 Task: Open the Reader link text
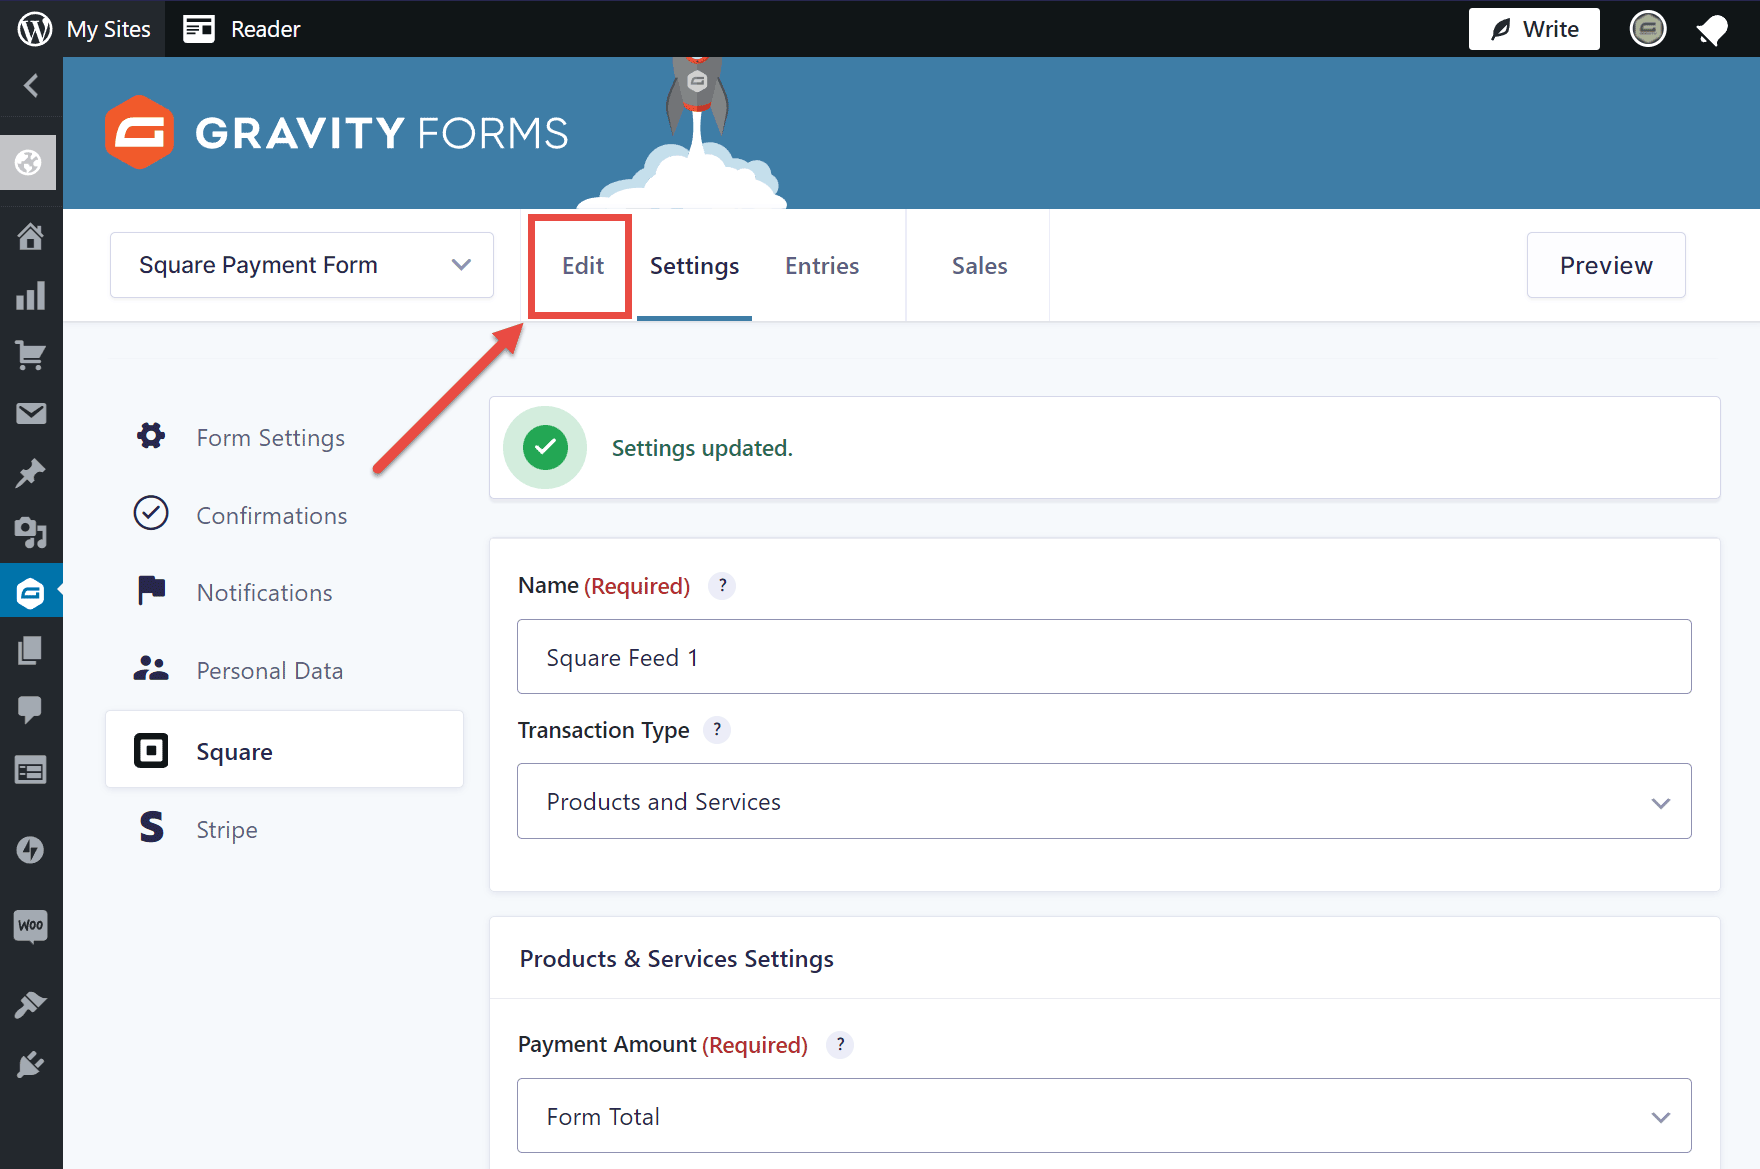point(265,29)
